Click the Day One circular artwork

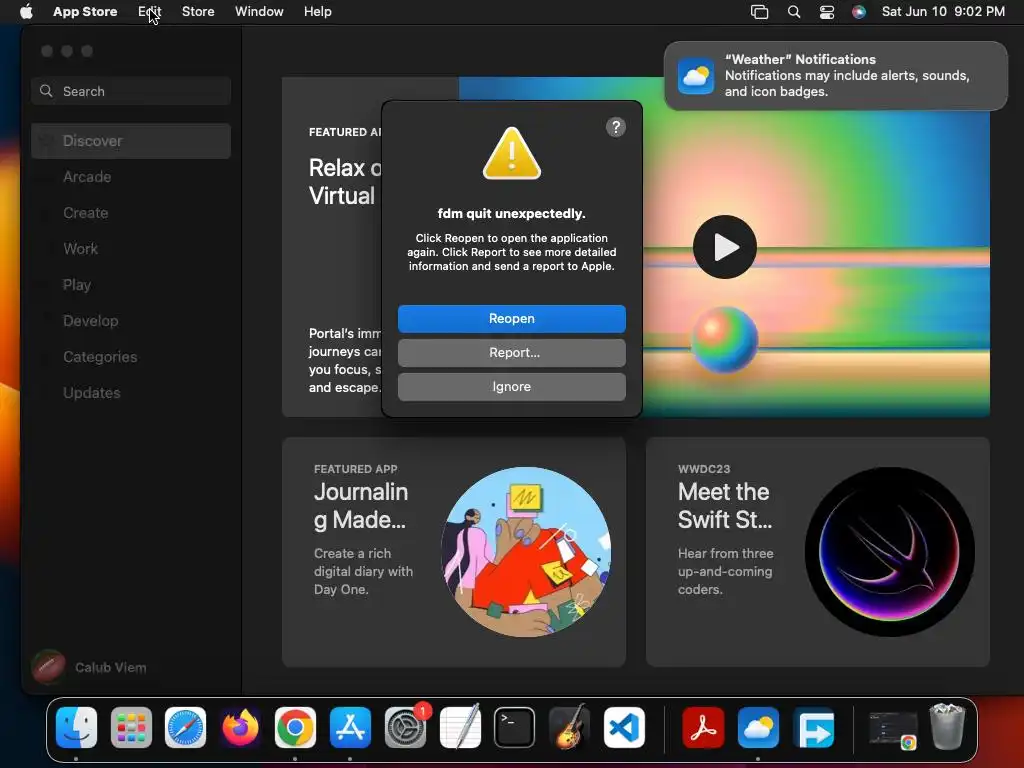tap(526, 552)
